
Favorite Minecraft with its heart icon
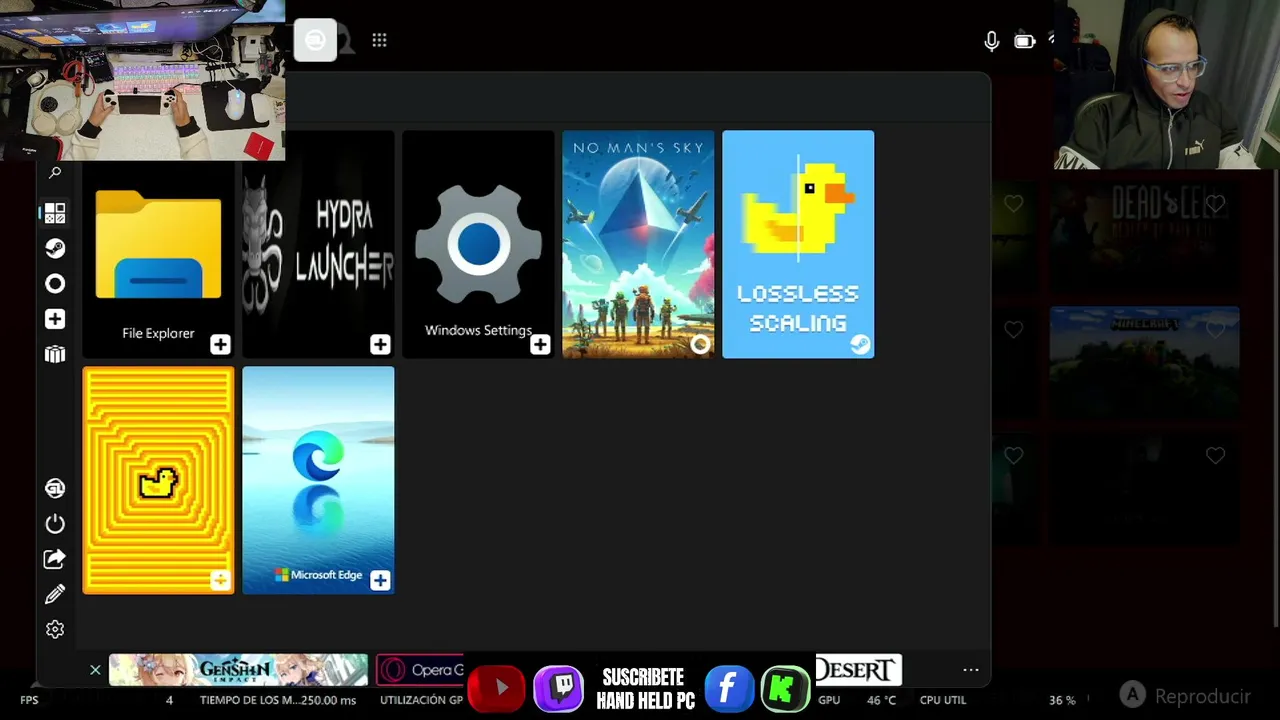(x=1215, y=329)
